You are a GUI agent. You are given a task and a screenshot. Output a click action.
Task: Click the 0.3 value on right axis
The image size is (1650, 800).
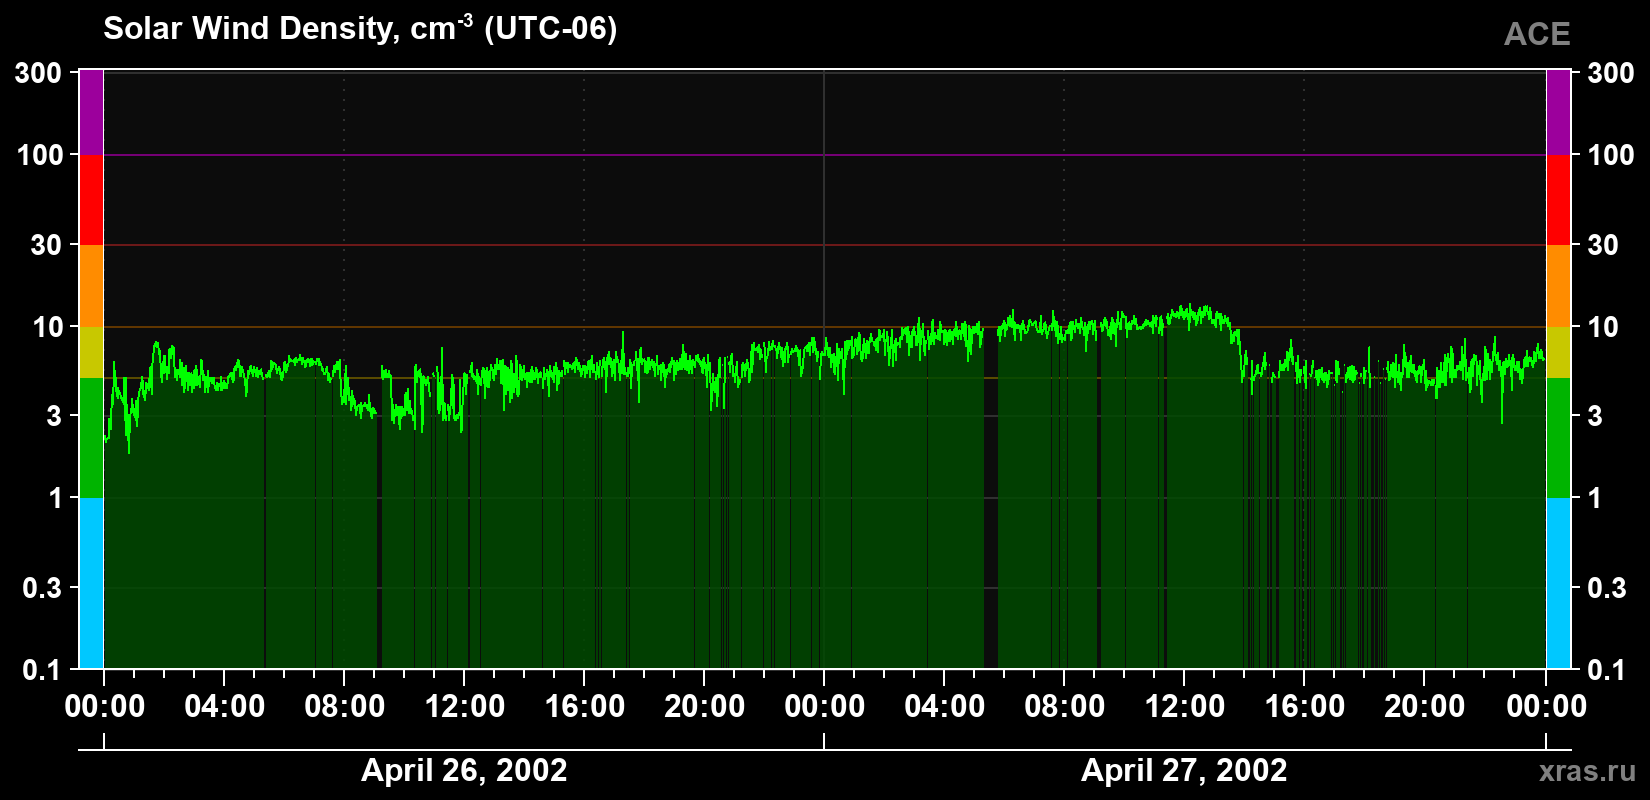coord(1607,588)
